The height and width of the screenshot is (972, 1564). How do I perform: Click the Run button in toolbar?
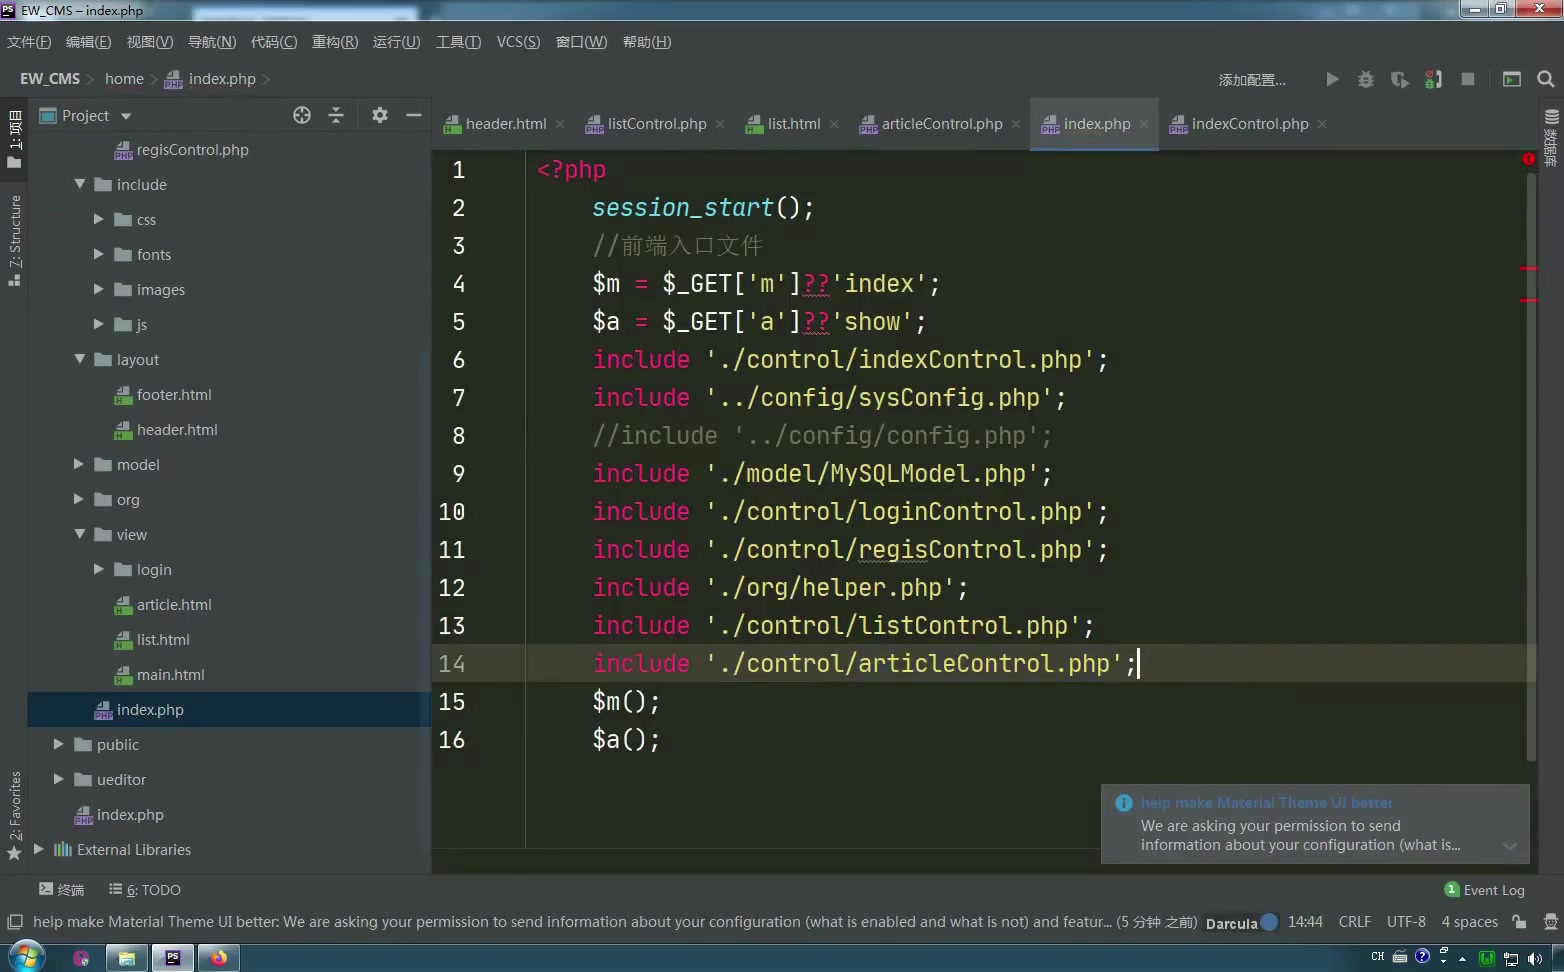tap(1332, 79)
